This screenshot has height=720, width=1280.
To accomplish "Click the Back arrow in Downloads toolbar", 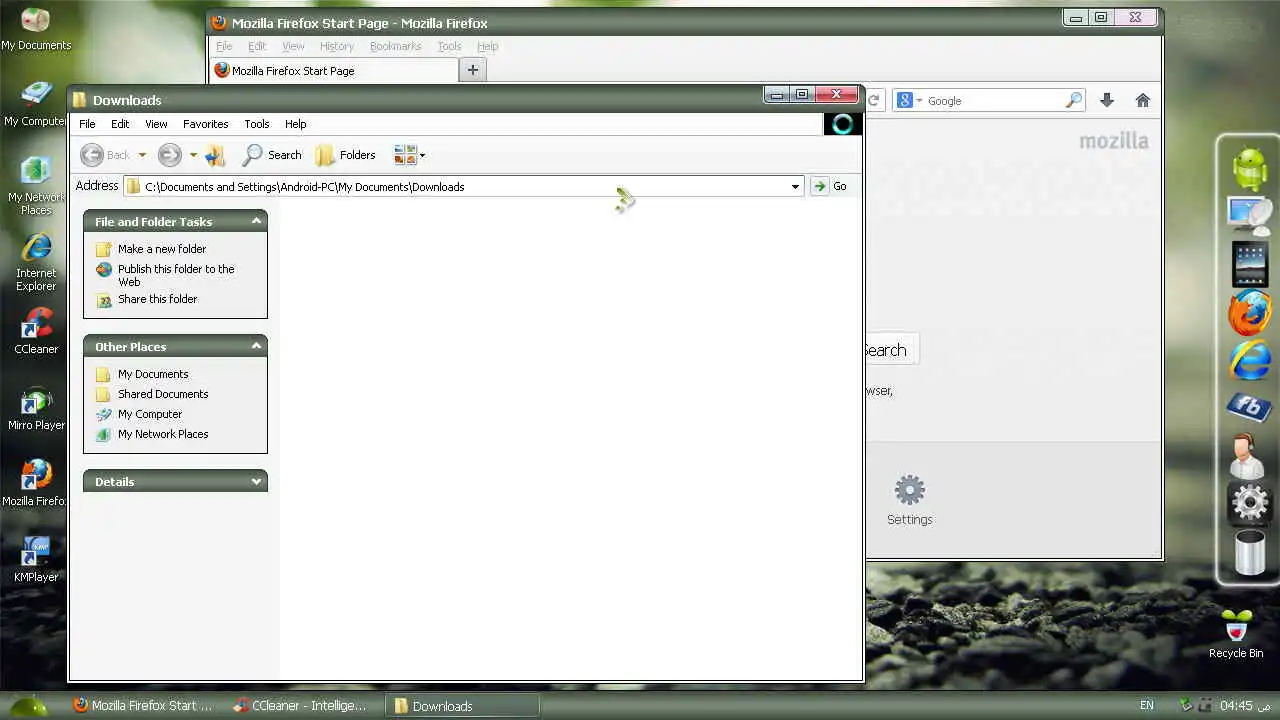I will [92, 155].
